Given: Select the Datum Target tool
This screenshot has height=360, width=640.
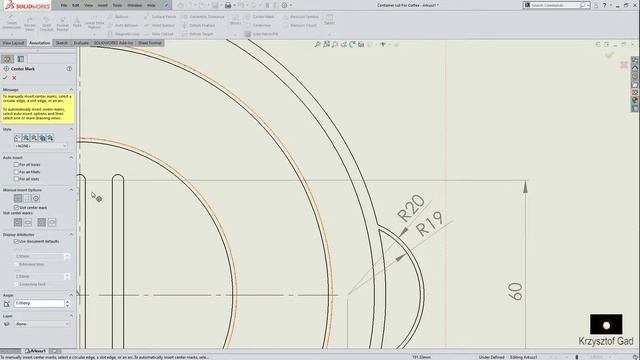Looking at the screenshot, I should point(198,34).
